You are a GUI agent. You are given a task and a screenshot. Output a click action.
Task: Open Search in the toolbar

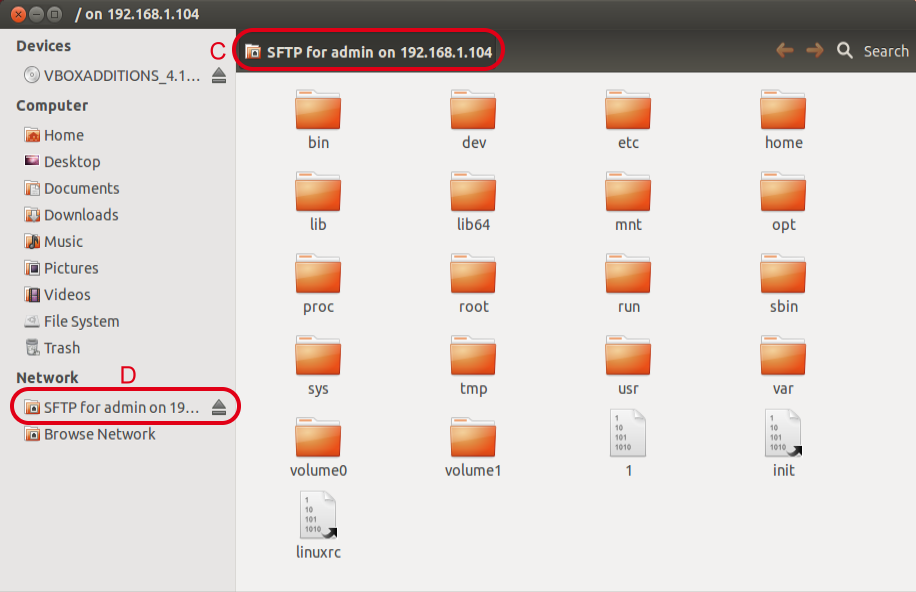[x=873, y=51]
